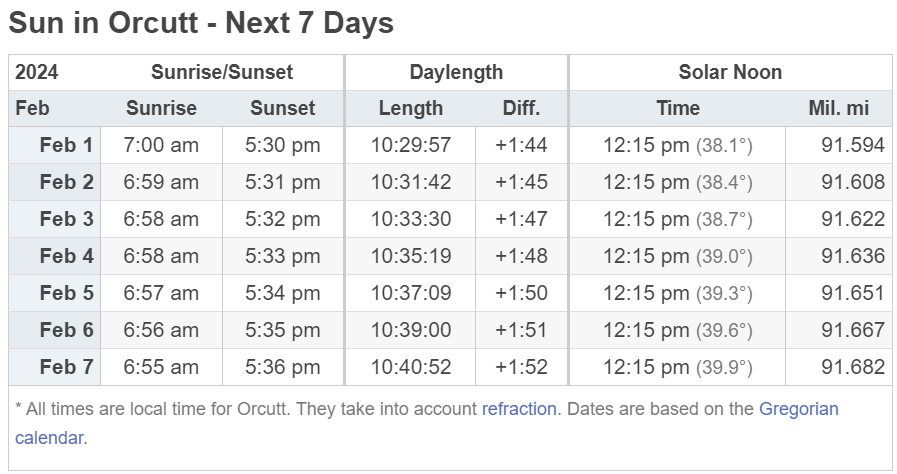Click the 7:00 am sunrise cell
897x474 pixels.
(x=161, y=145)
